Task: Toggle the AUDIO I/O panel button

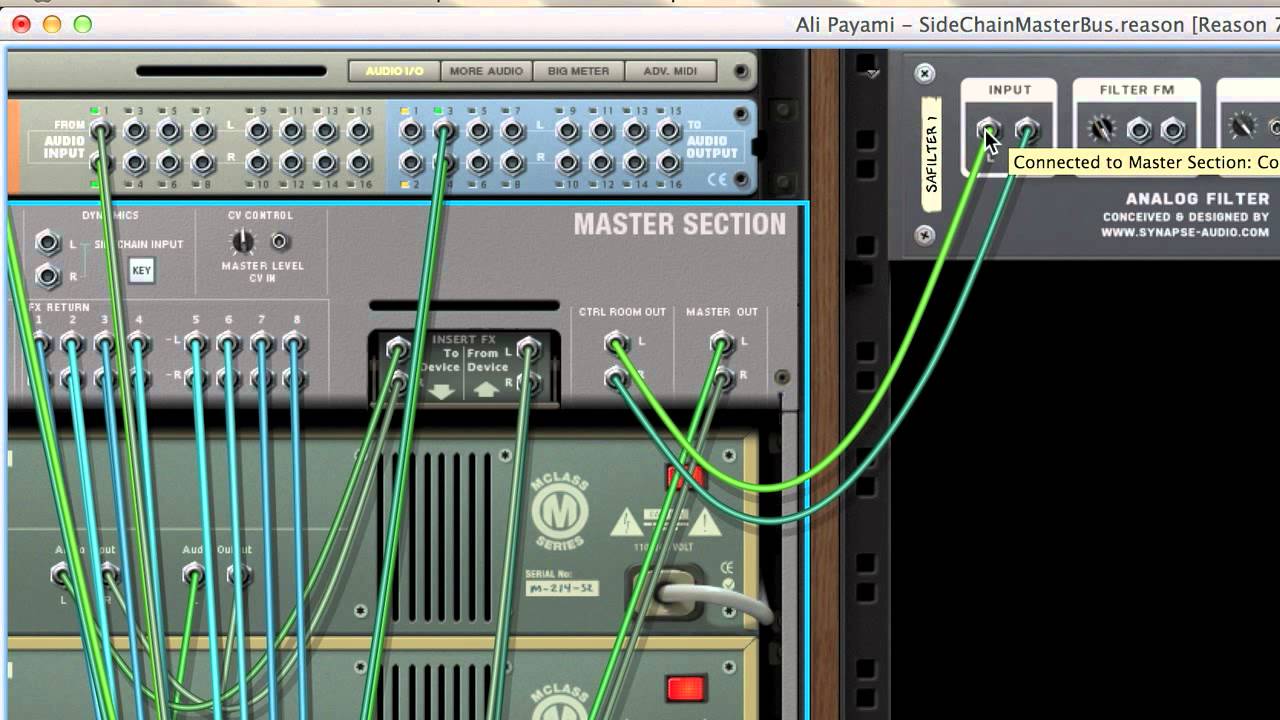Action: (x=395, y=71)
